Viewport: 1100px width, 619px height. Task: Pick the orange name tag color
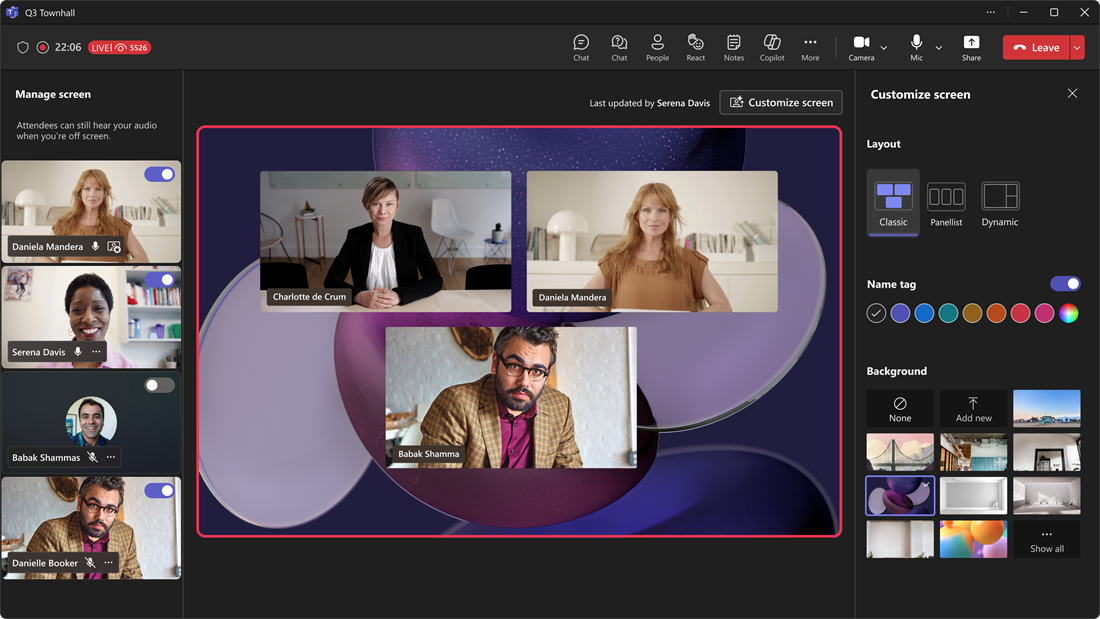[996, 313]
